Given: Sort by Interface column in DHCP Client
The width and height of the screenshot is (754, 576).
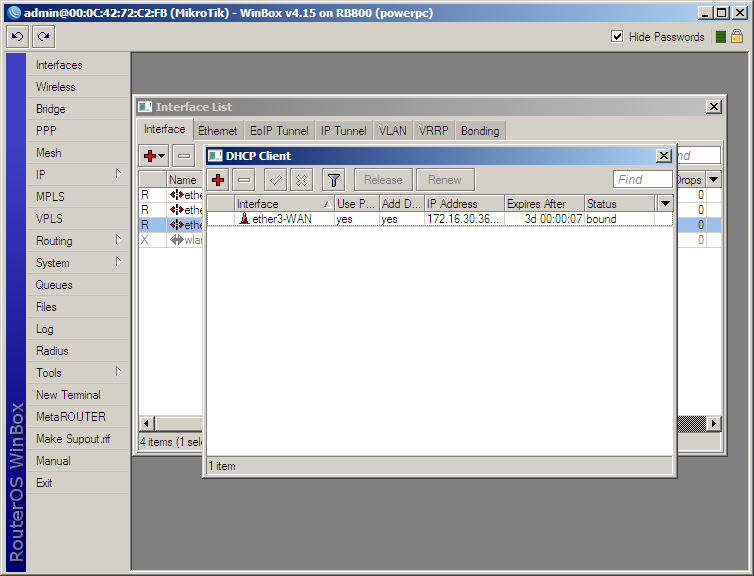Looking at the screenshot, I should point(284,204).
